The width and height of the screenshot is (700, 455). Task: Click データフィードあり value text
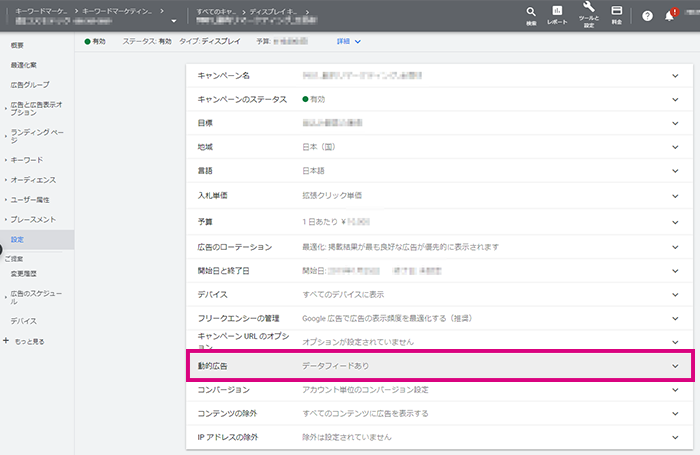coord(336,366)
